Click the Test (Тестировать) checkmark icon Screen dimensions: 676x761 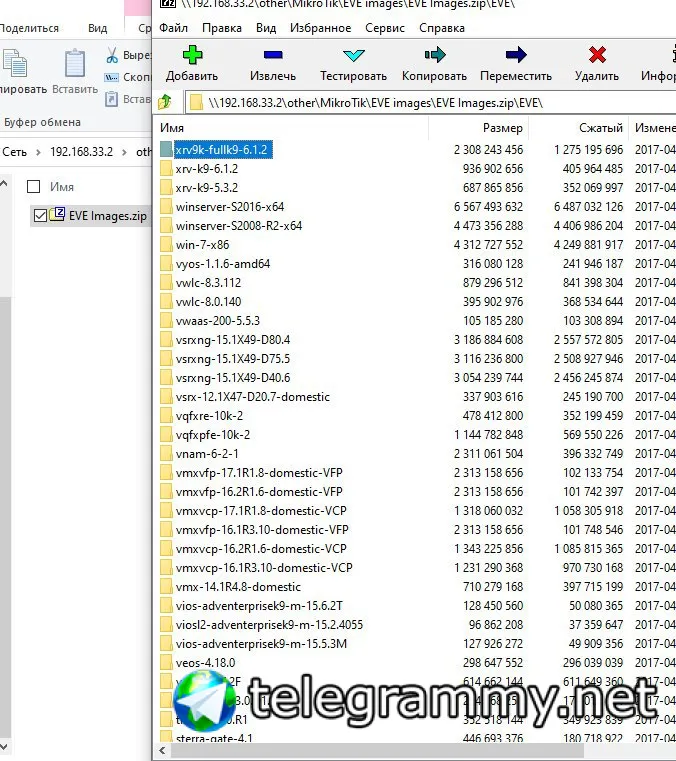[353, 55]
